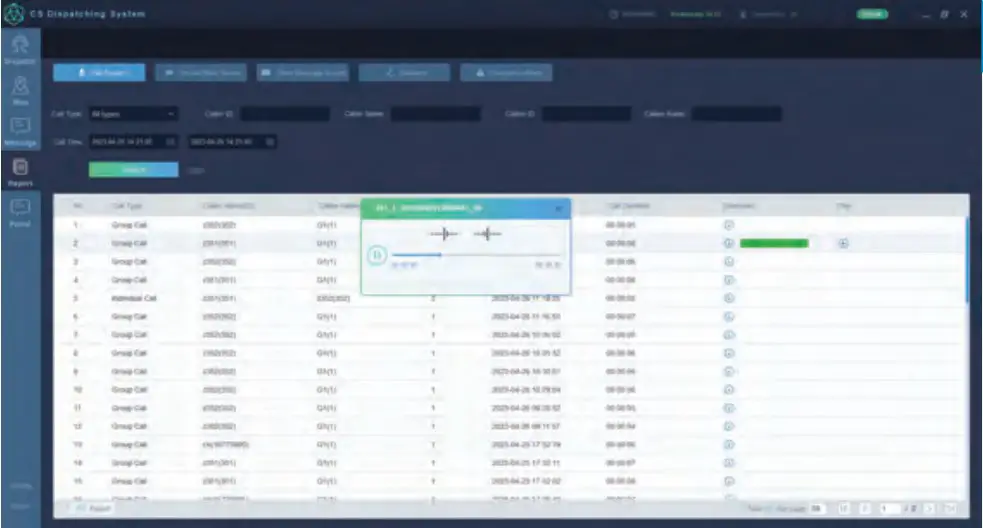This screenshot has height=528, width=983.
Task: Open the calendar for Call Time end date
Action: (270, 142)
